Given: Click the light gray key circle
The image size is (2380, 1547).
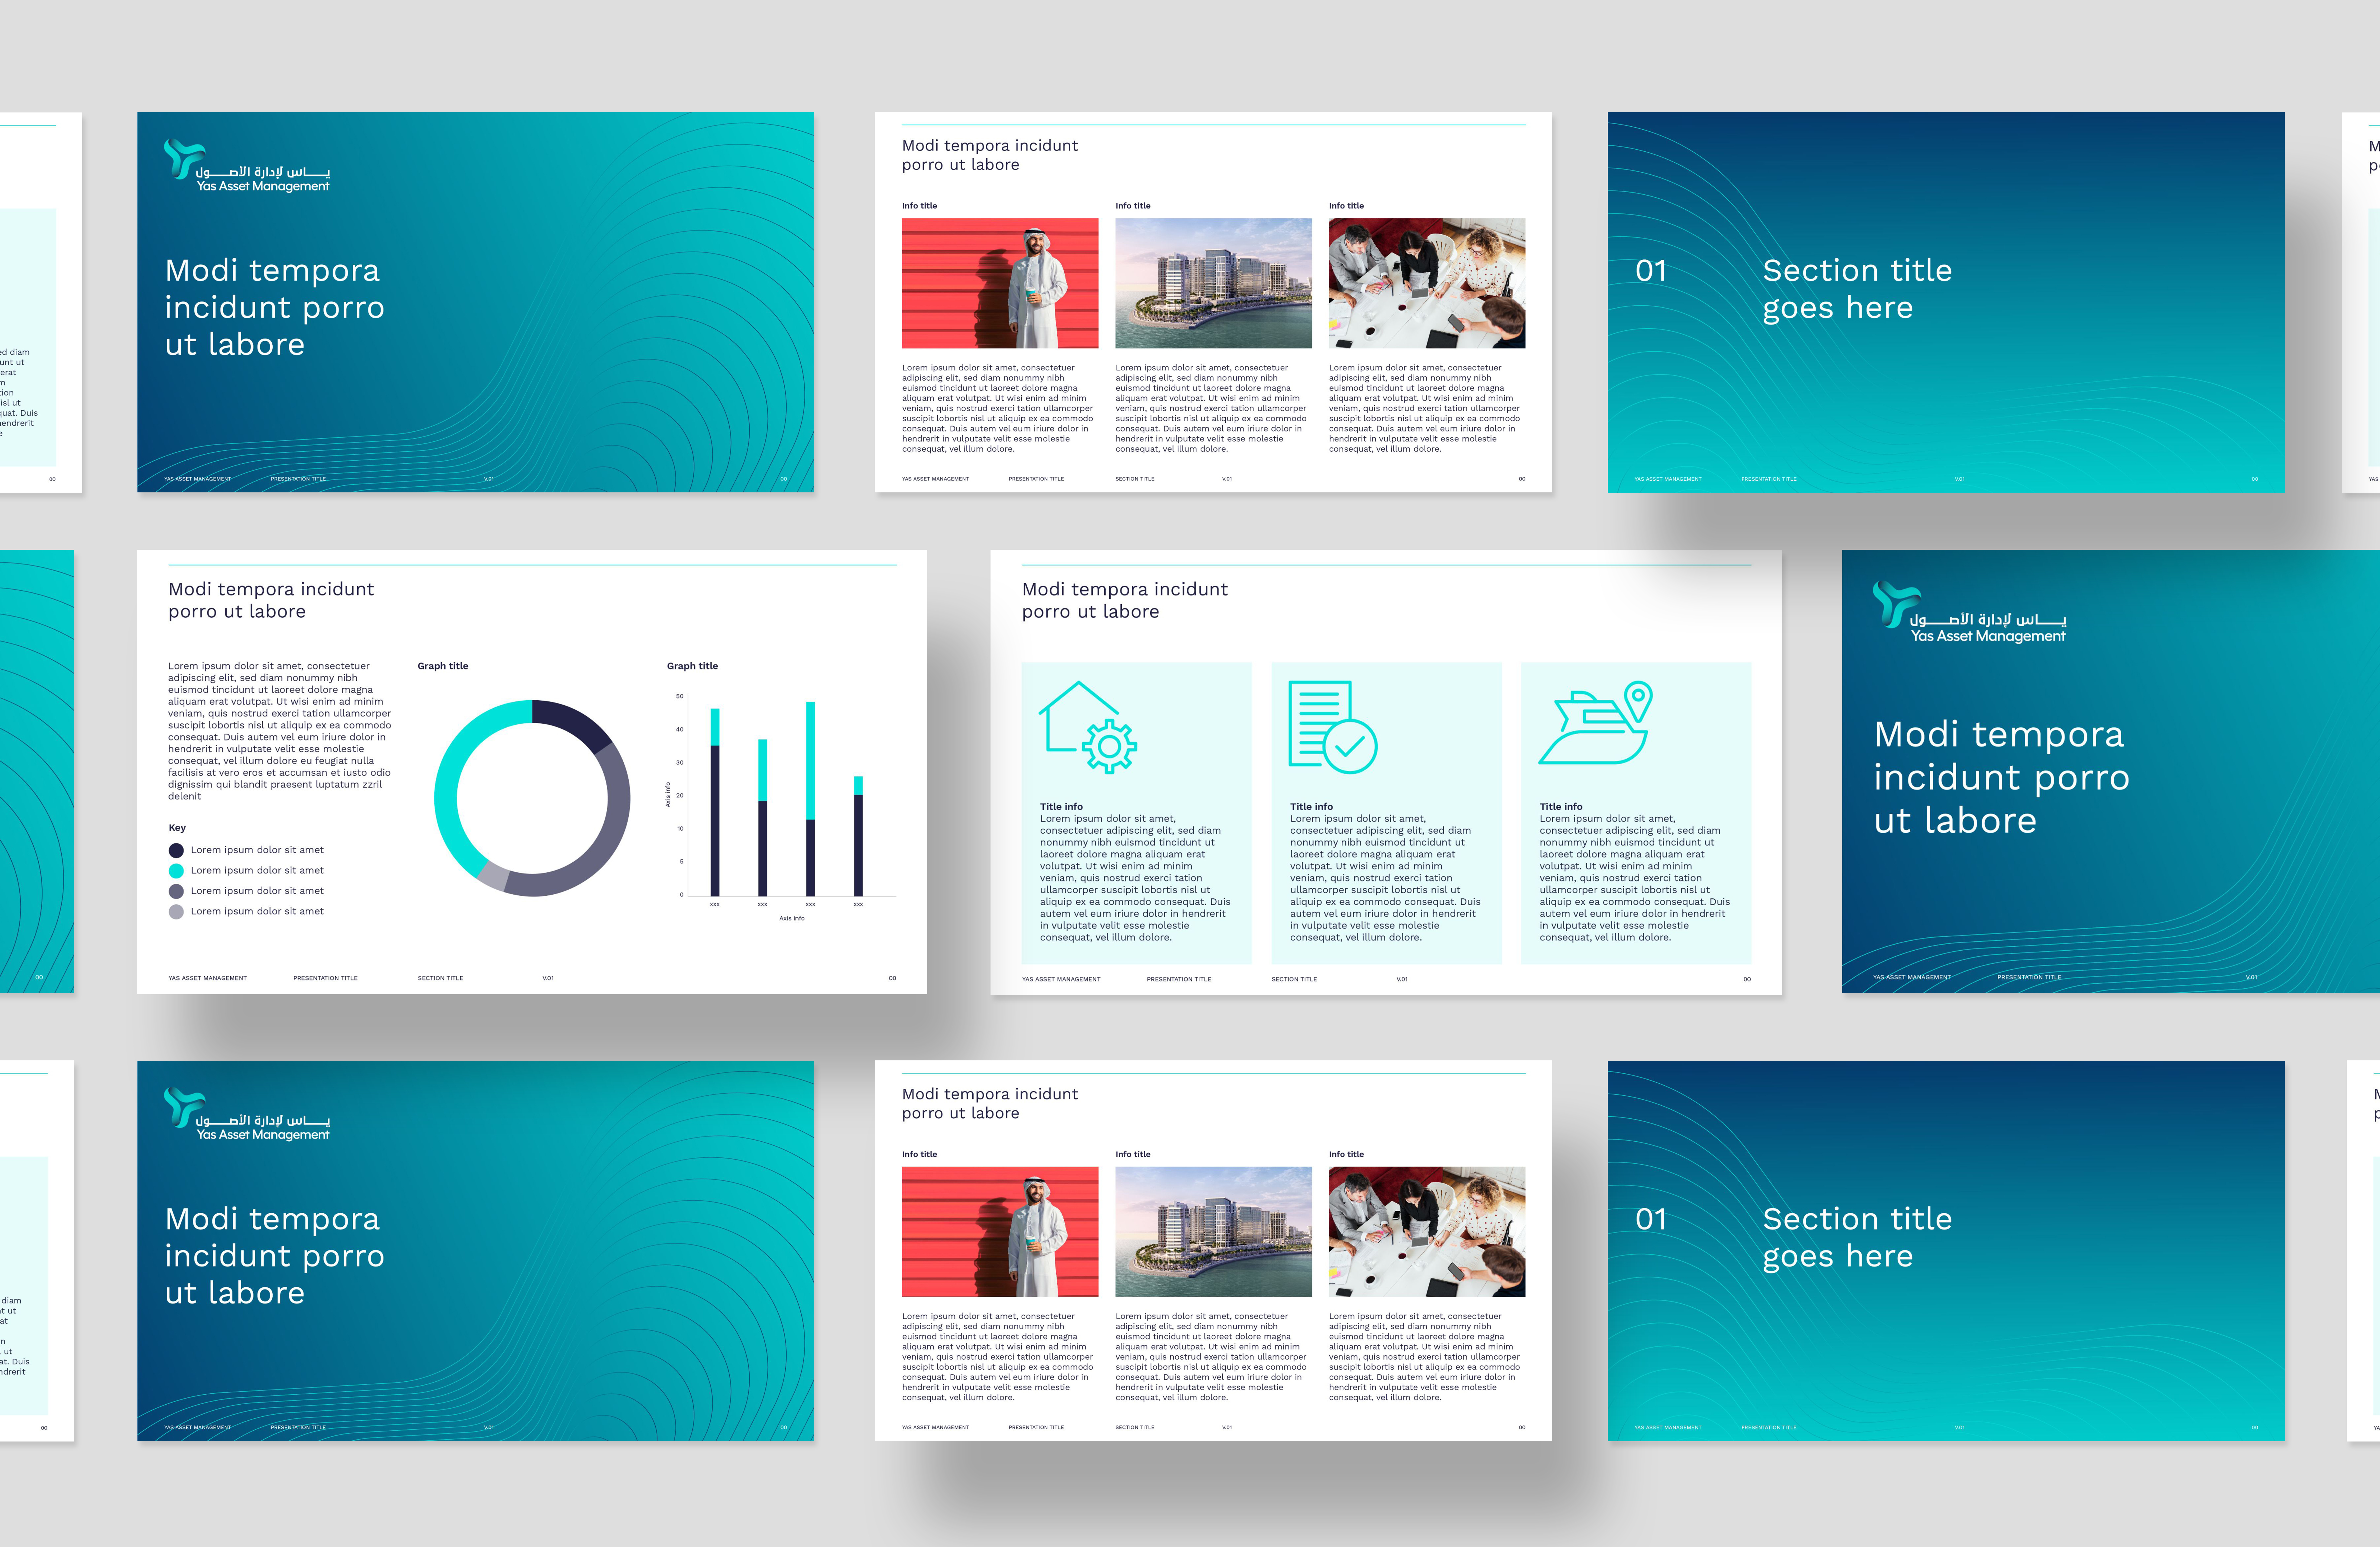Looking at the screenshot, I should (176, 912).
